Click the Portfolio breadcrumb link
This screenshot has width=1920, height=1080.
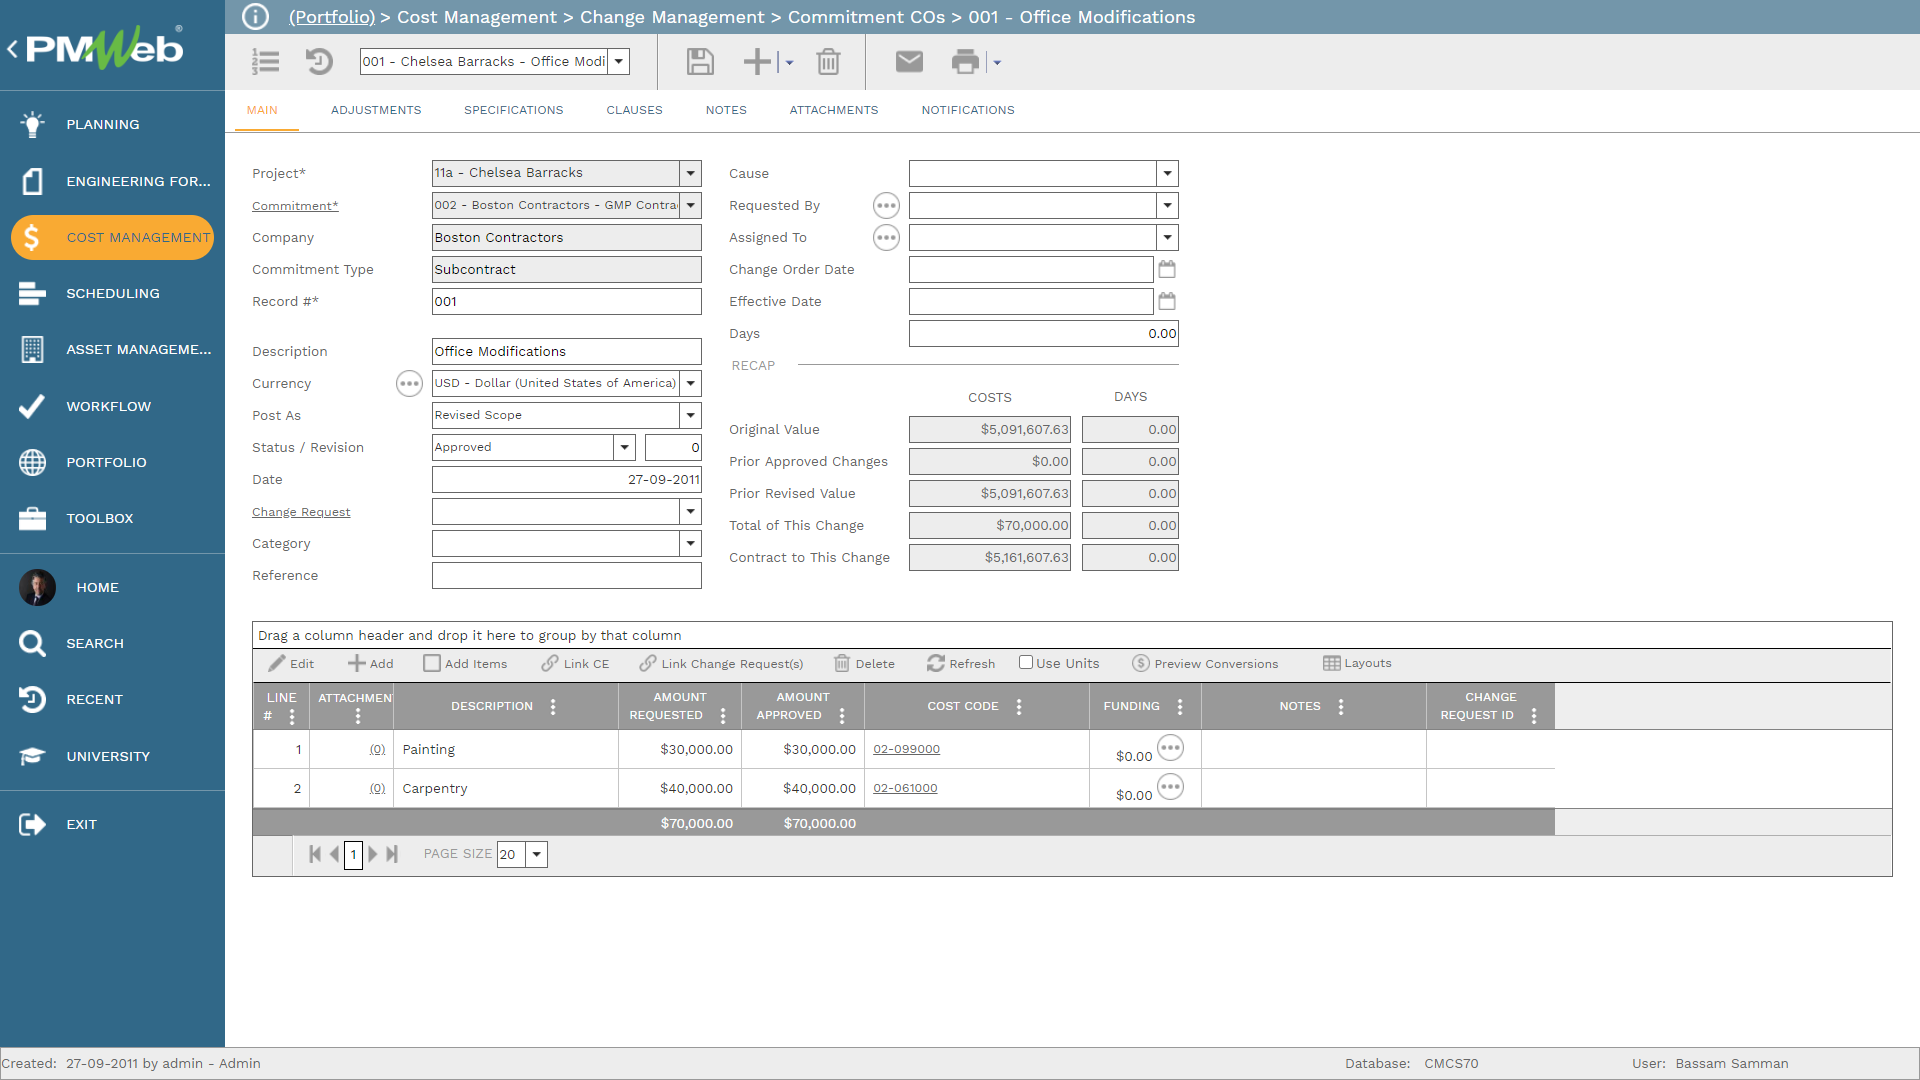point(332,17)
